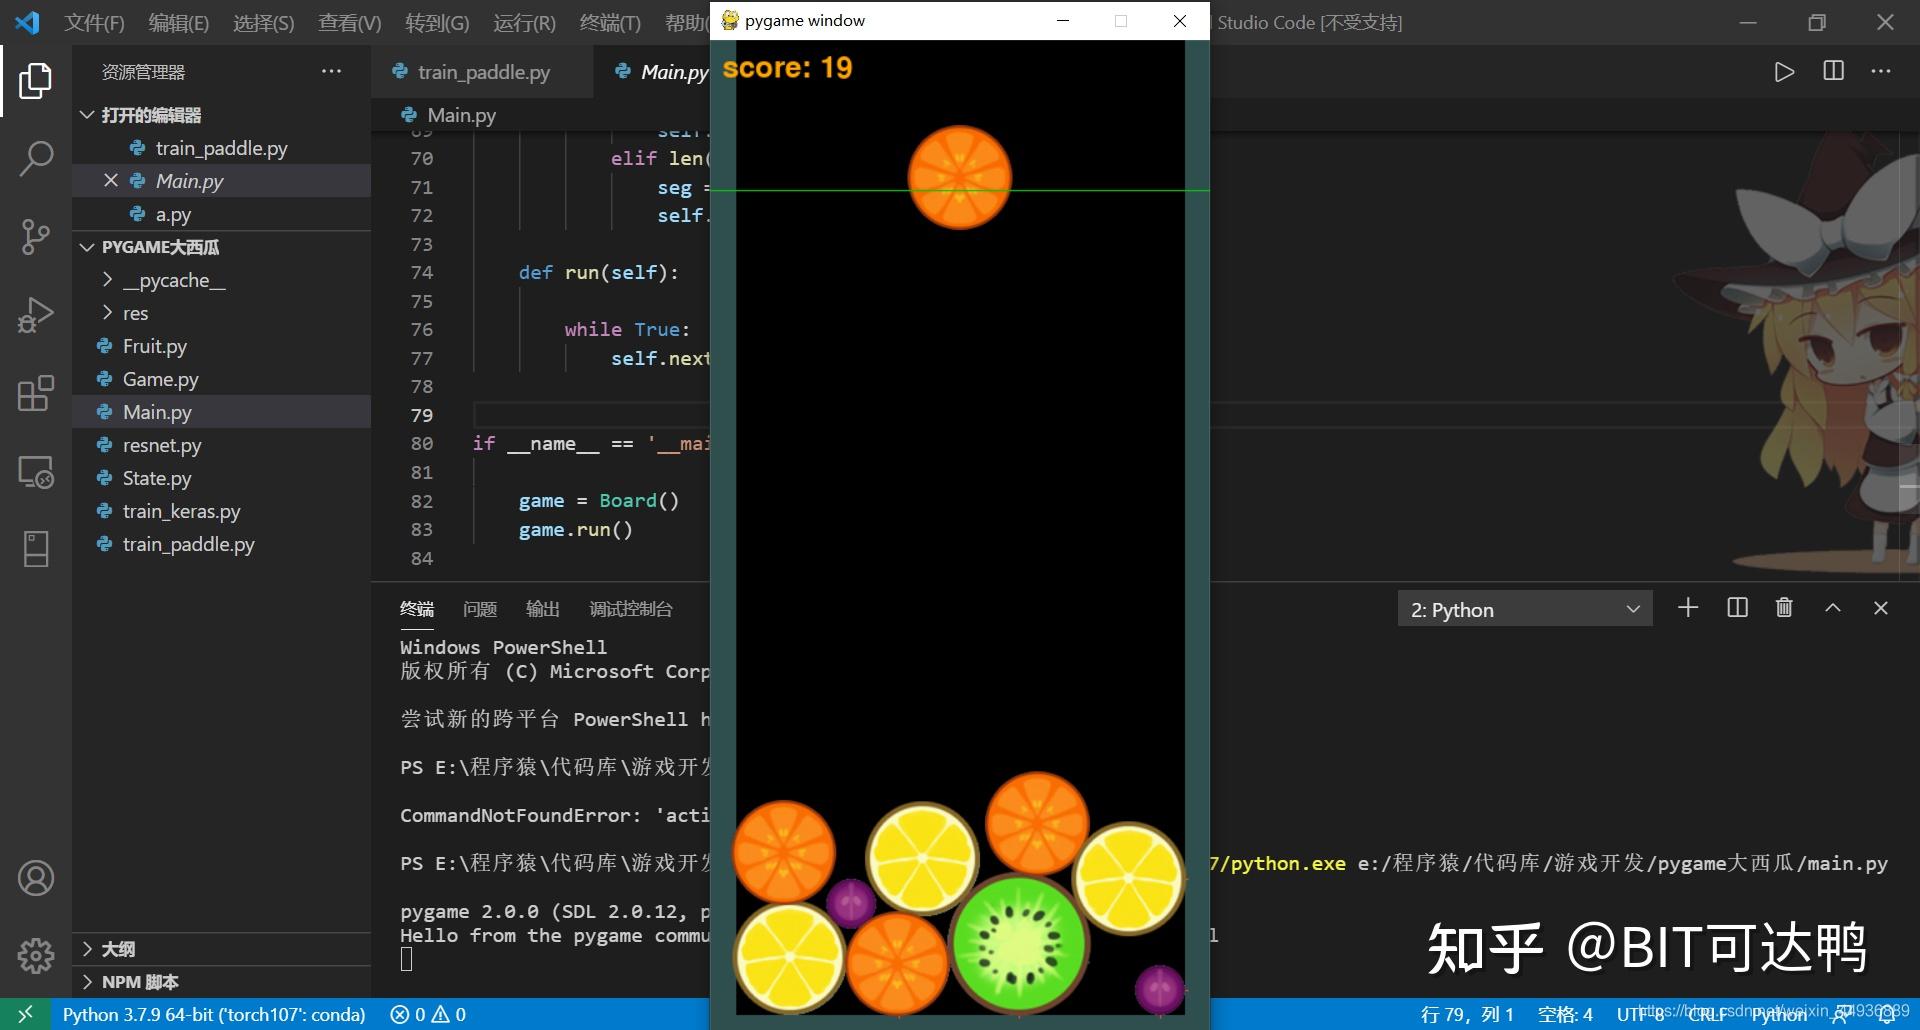Open editor more actions ellipsis

click(x=1881, y=71)
